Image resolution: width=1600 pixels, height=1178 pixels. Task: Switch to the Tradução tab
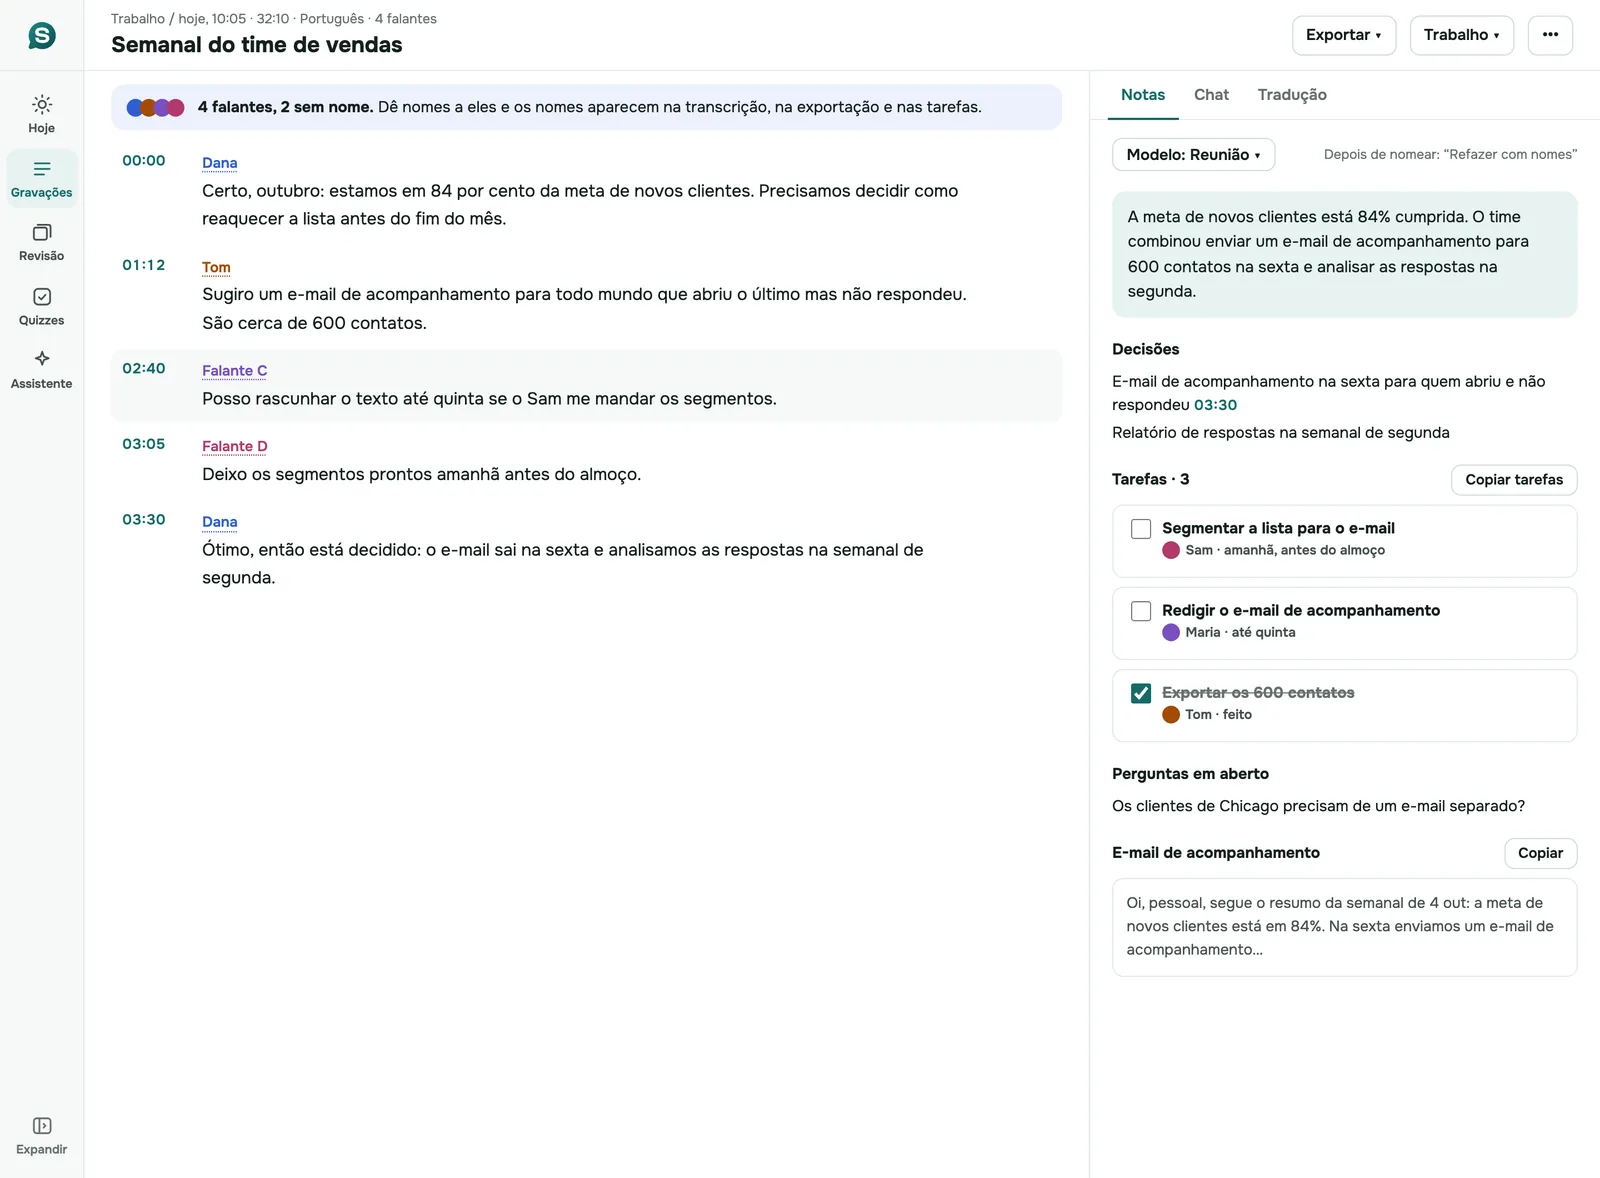tap(1292, 95)
